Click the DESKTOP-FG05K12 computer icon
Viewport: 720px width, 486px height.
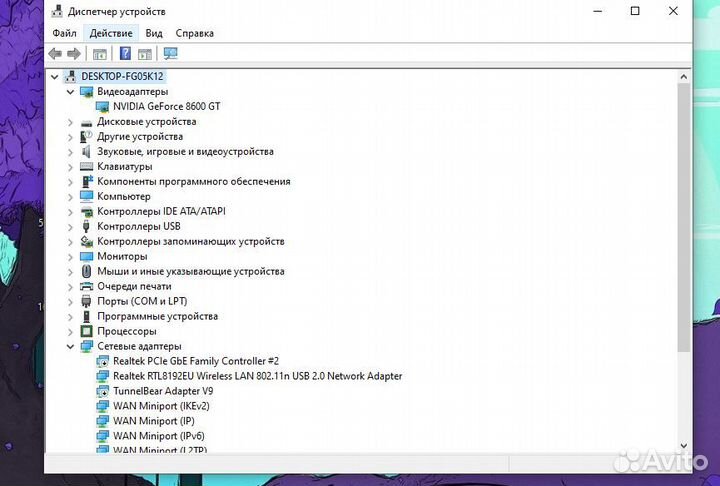tap(70, 76)
